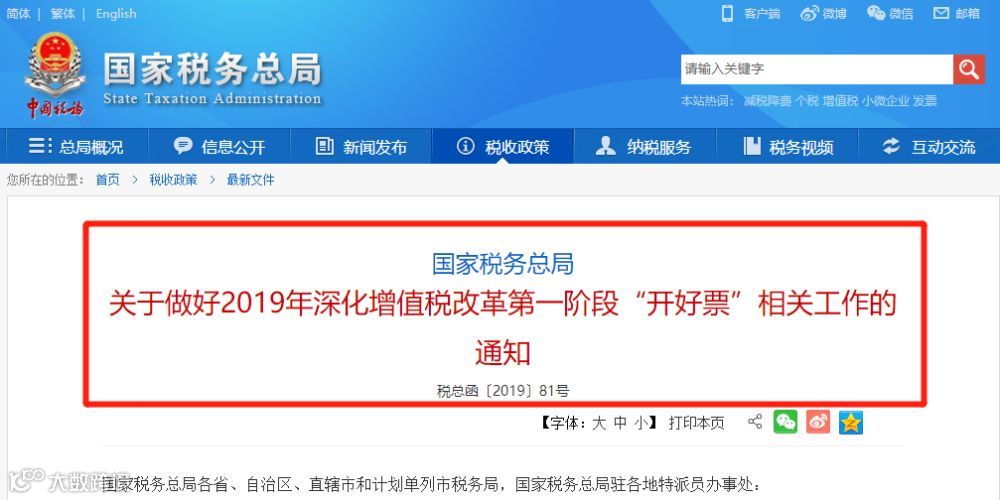Open the 总局概况 navigation menu
The width and height of the screenshot is (1000, 500).
point(77,147)
